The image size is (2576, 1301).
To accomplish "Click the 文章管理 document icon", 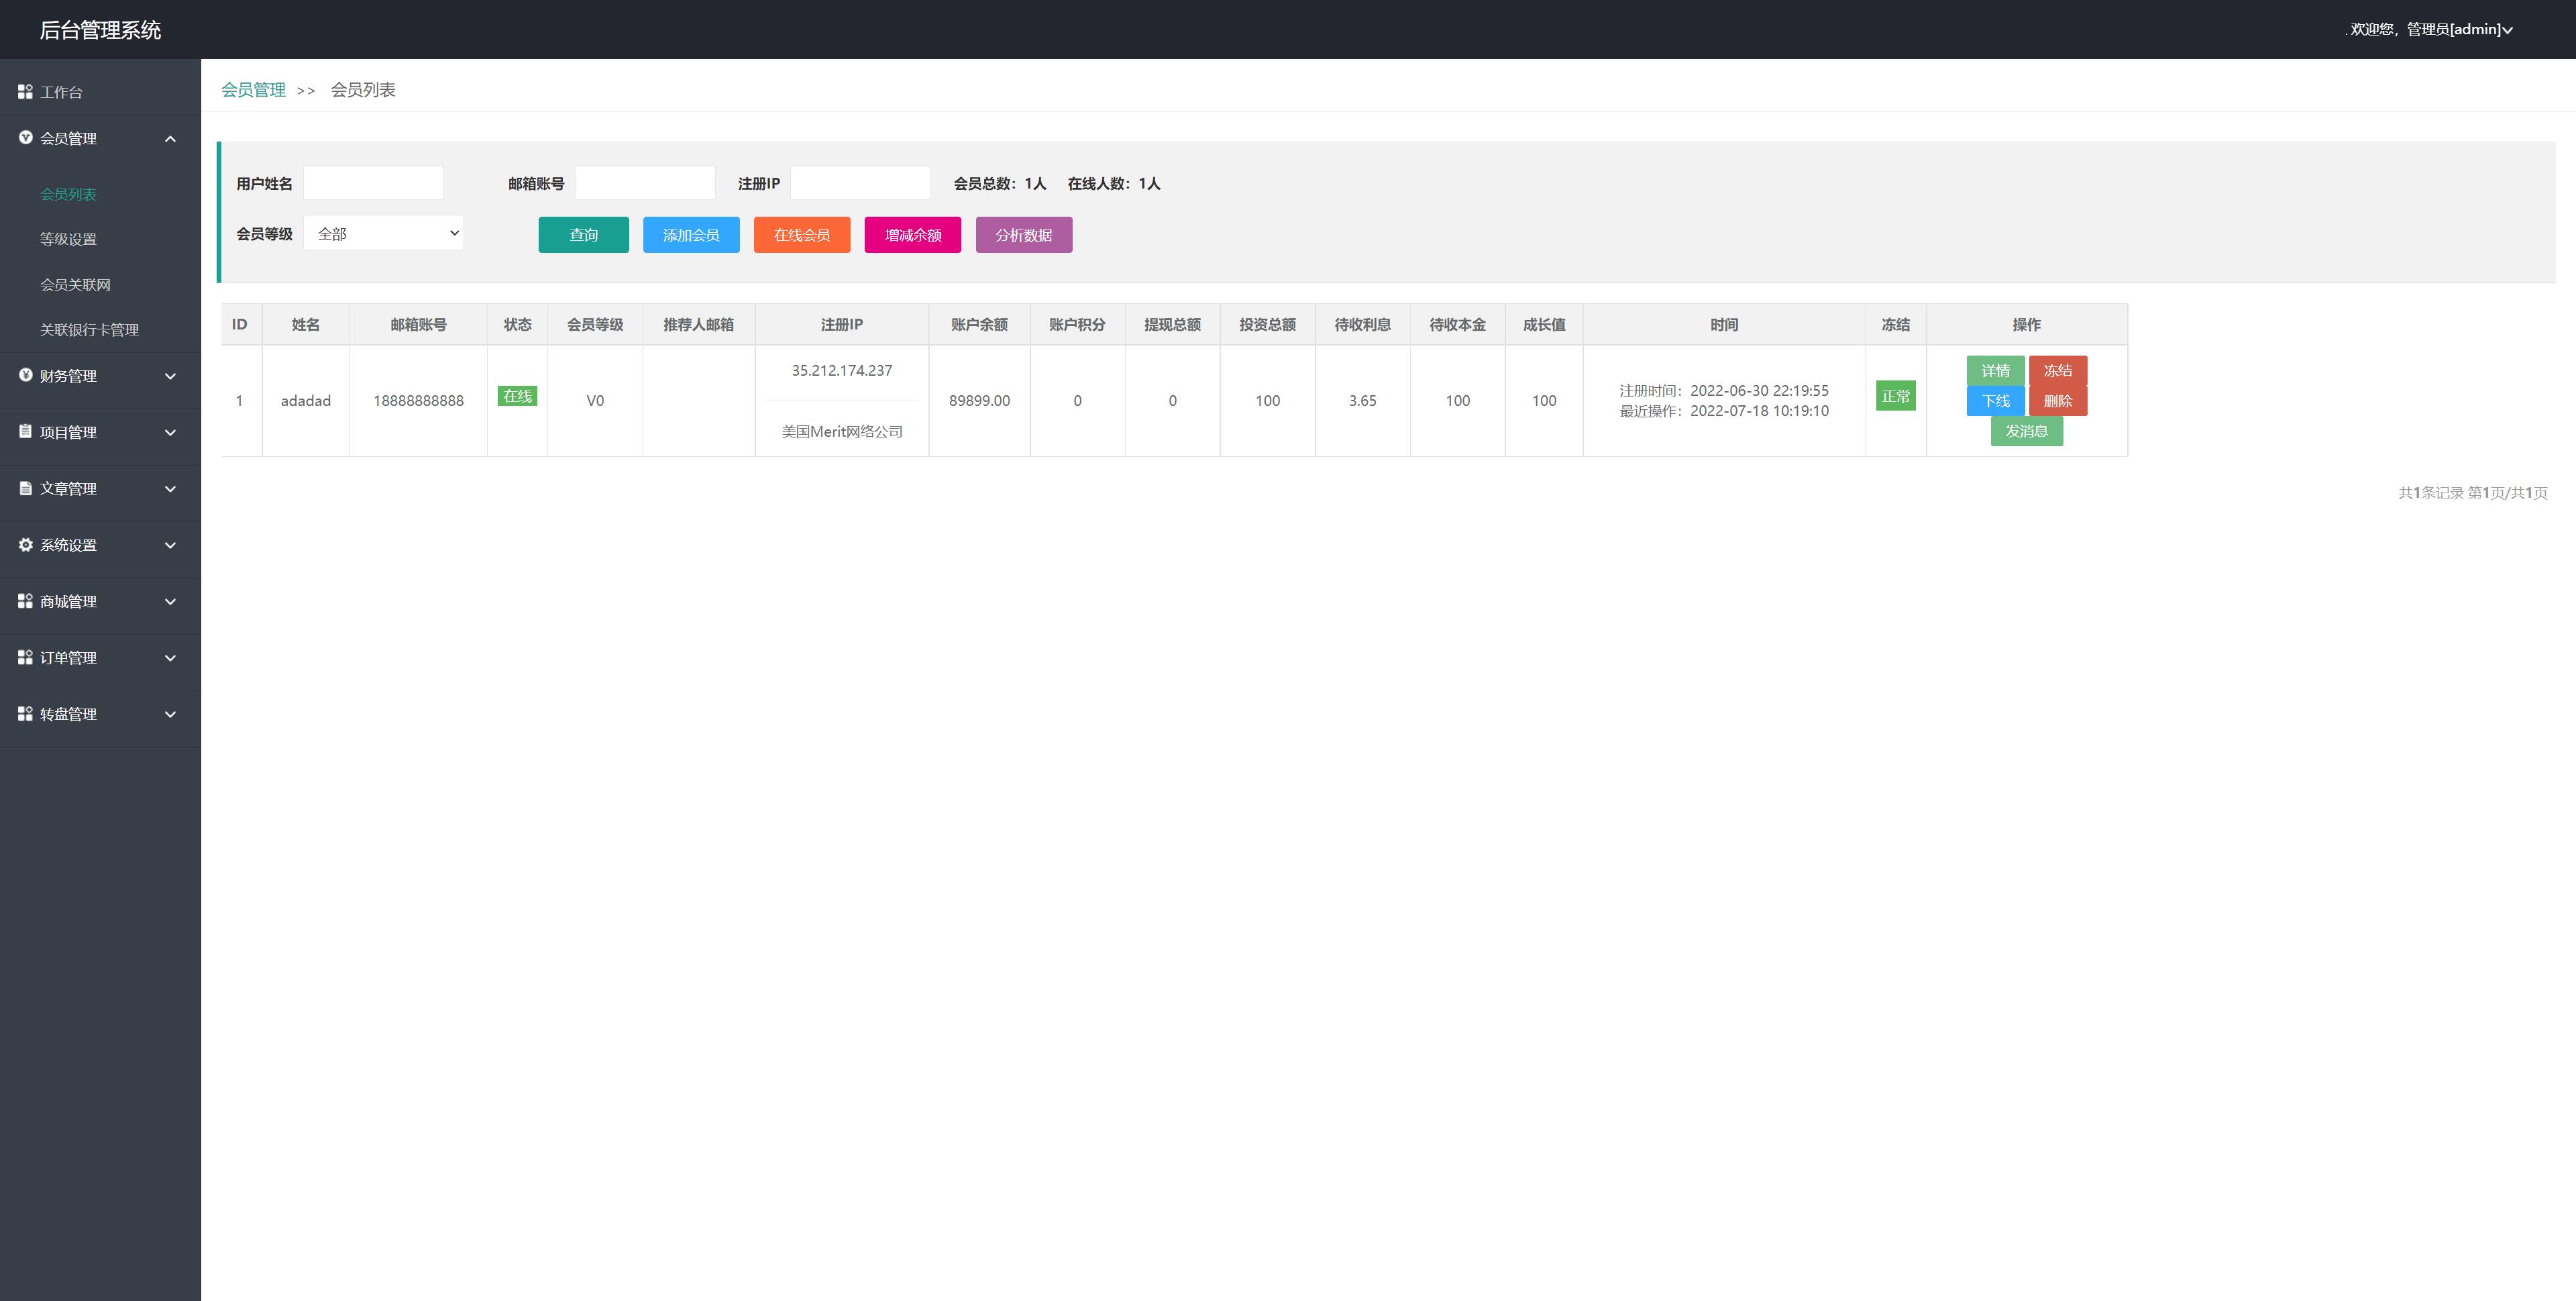I will (25, 488).
